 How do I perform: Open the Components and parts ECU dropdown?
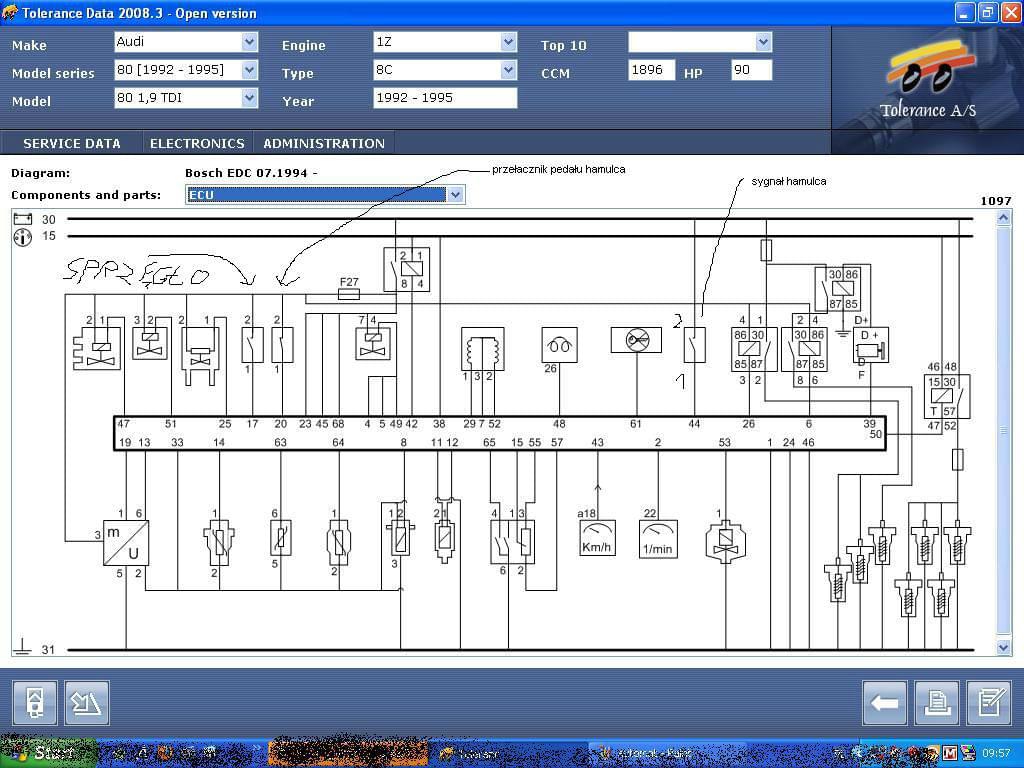325,195
